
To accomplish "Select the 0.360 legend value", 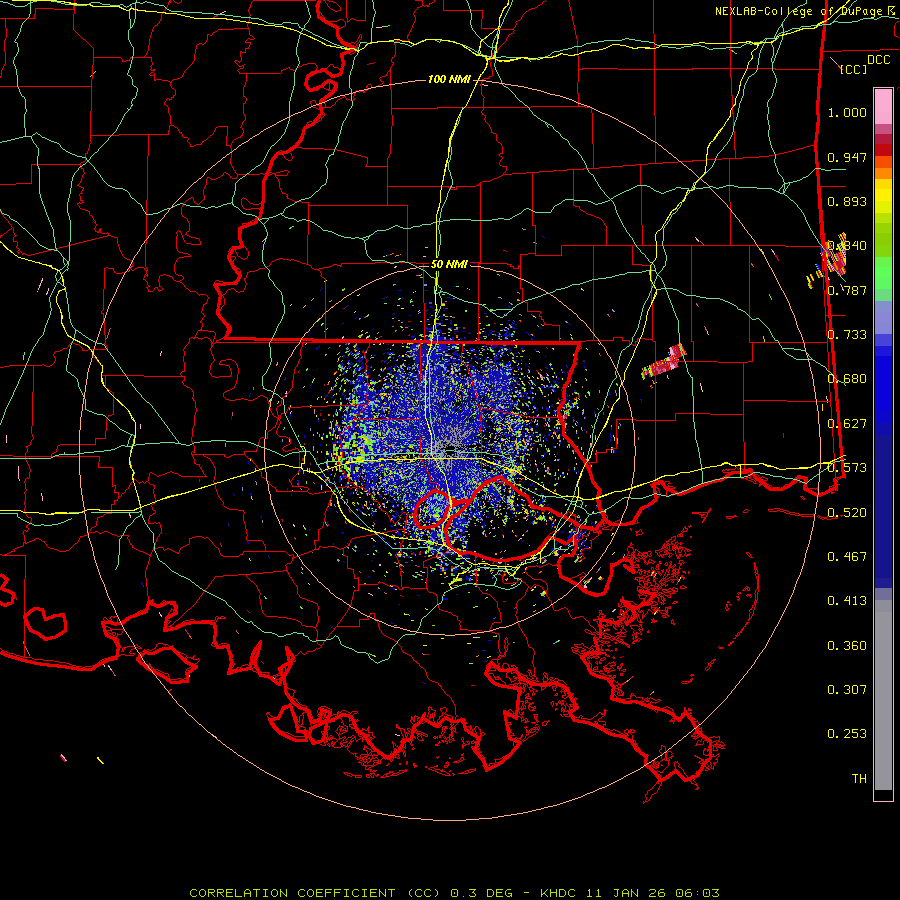I will [x=847, y=646].
